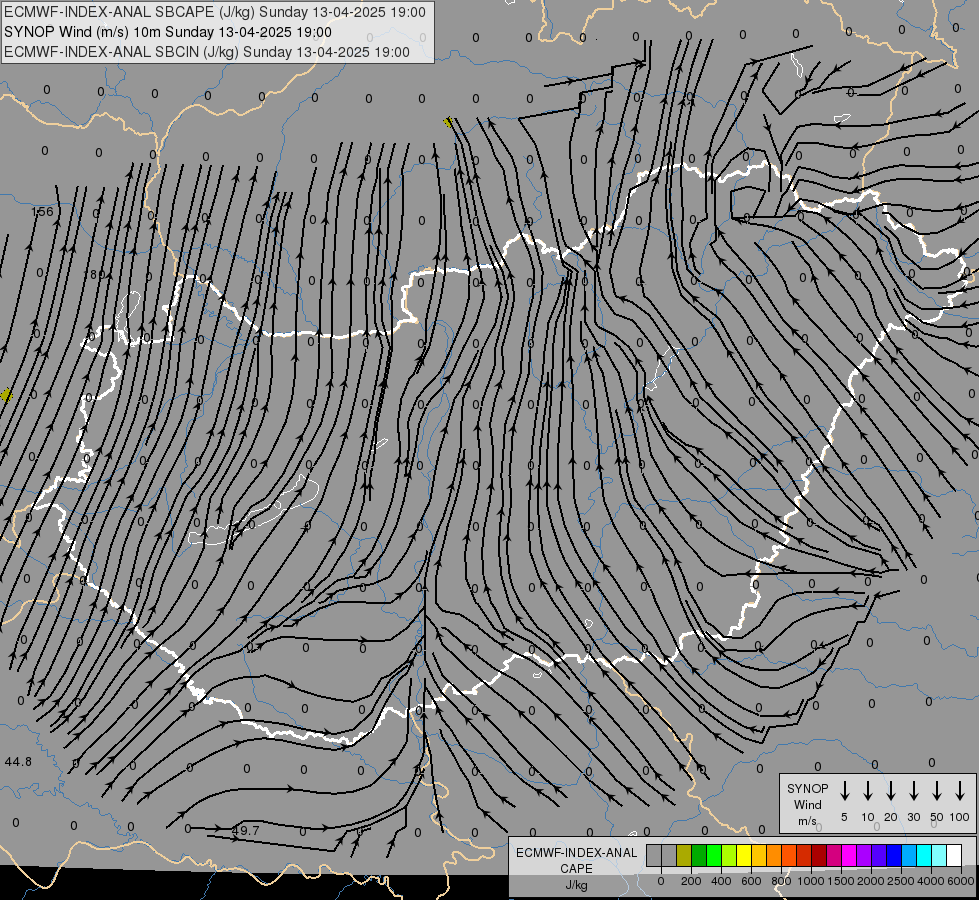Screen dimensions: 979x900
Task: Click the wind arrow above the 5 m/s label
Action: [844, 791]
